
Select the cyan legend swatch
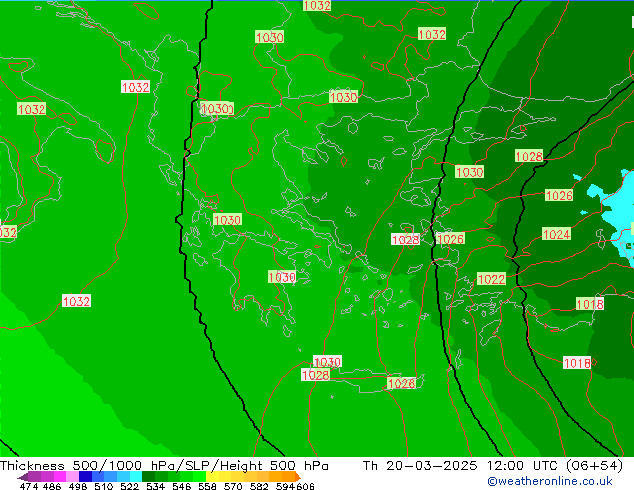(x=136, y=477)
